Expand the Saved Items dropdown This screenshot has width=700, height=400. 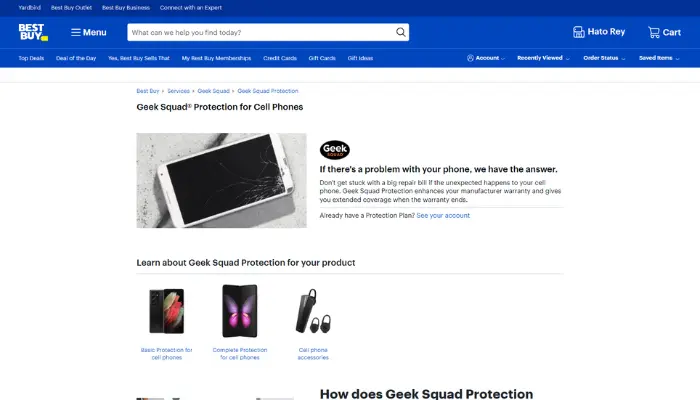coord(659,58)
